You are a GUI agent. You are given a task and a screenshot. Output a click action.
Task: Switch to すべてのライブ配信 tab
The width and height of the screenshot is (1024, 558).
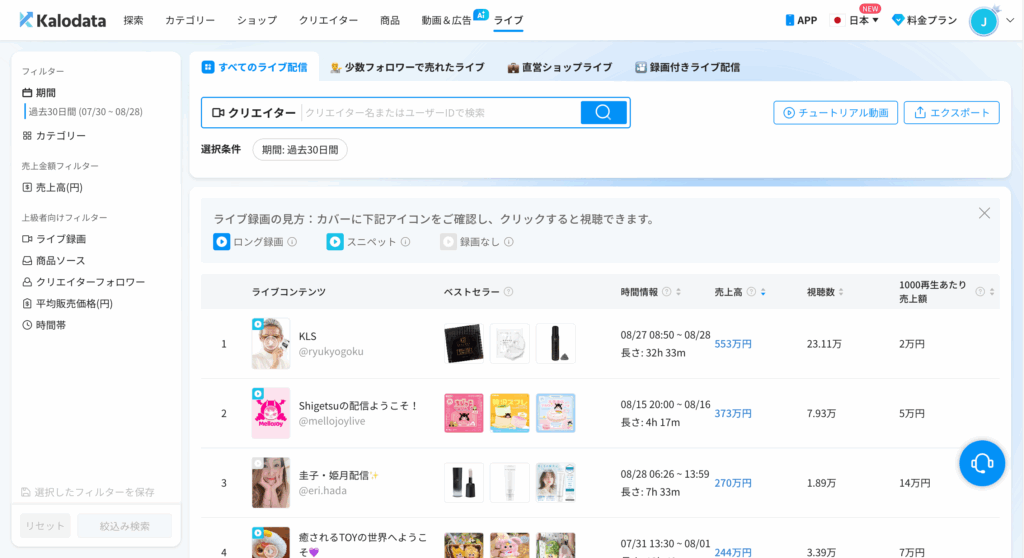[255, 67]
